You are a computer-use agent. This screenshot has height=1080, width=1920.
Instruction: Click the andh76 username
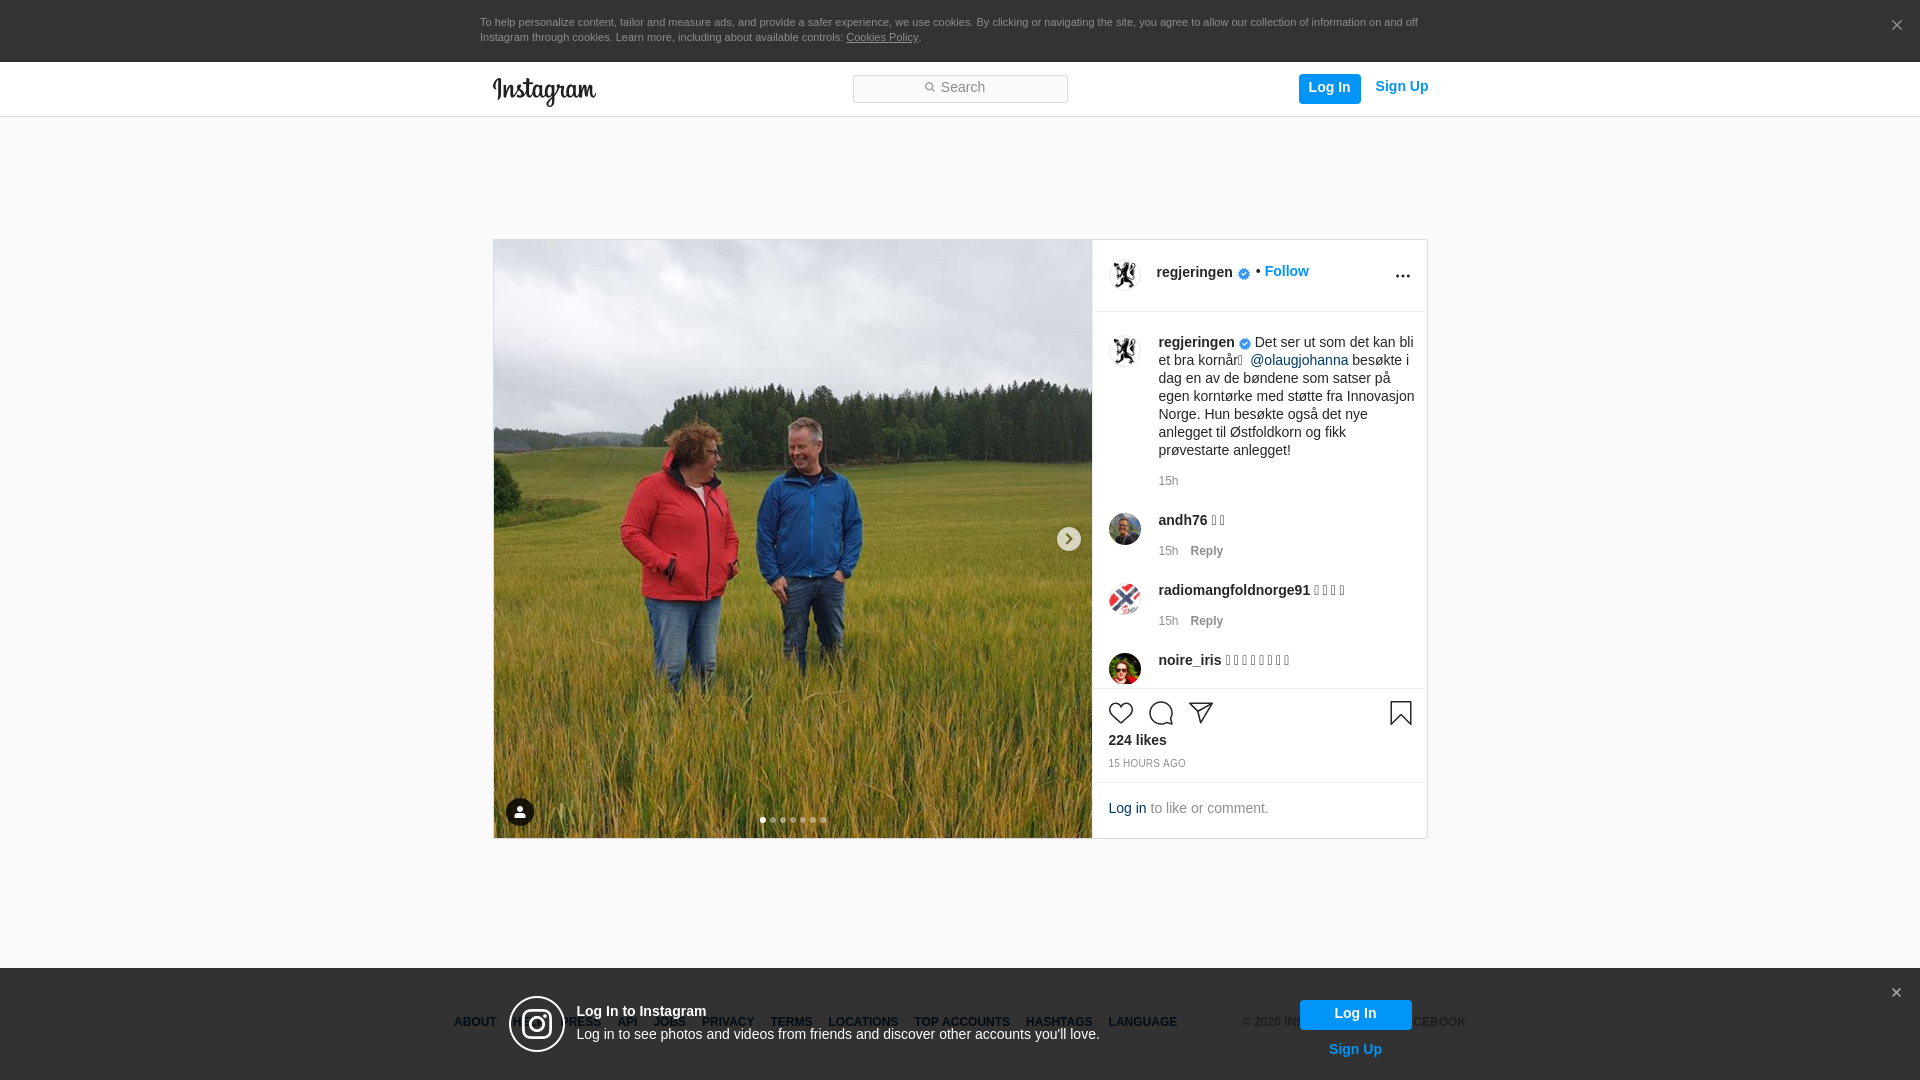[1182, 520]
